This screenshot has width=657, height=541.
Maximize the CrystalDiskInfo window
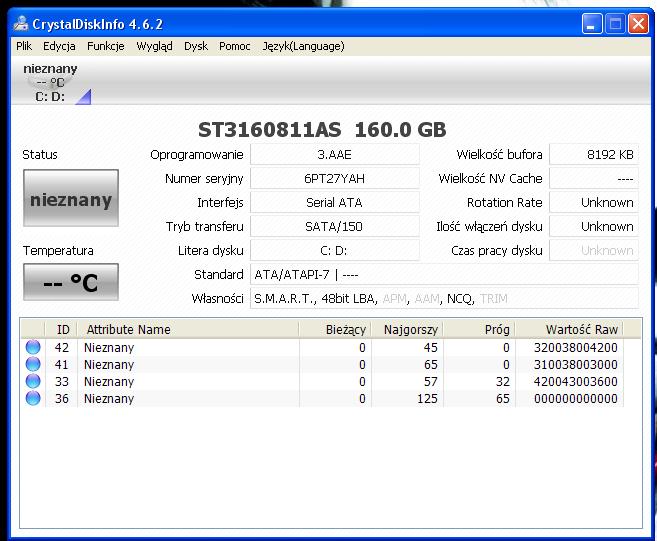point(615,23)
